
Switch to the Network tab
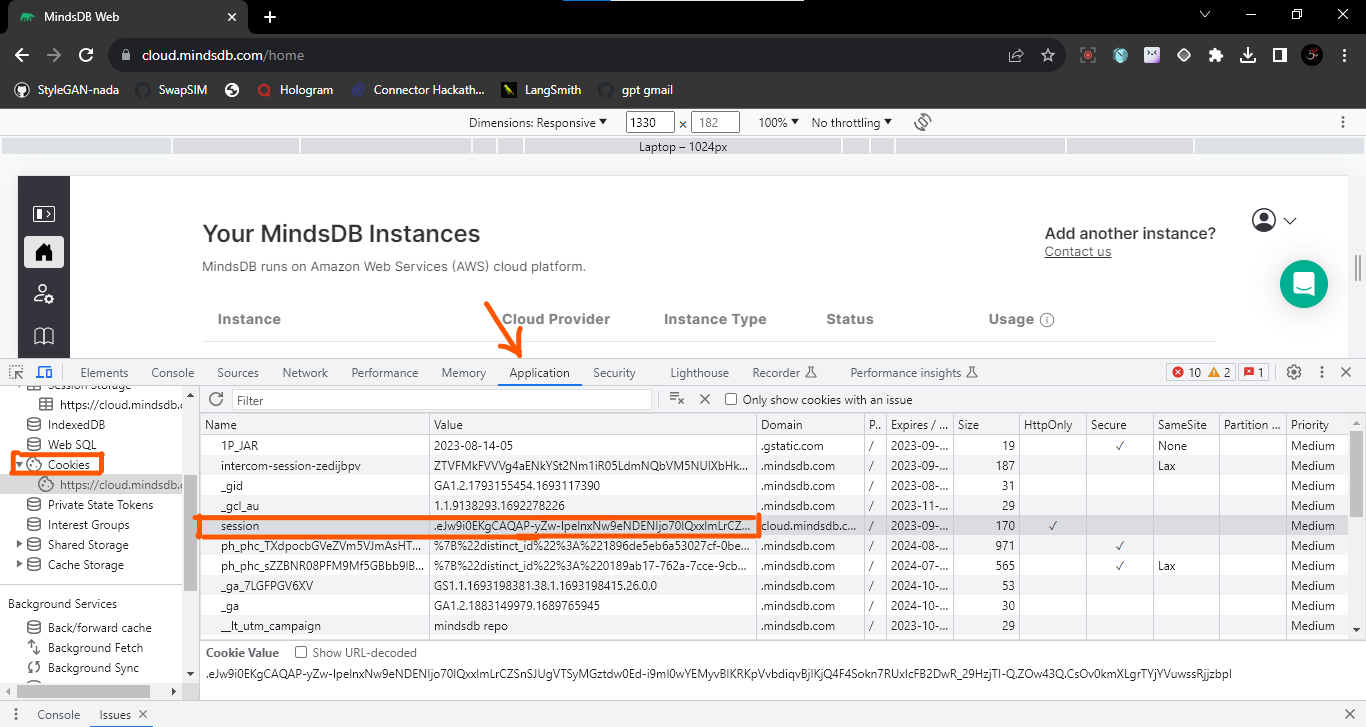click(305, 371)
